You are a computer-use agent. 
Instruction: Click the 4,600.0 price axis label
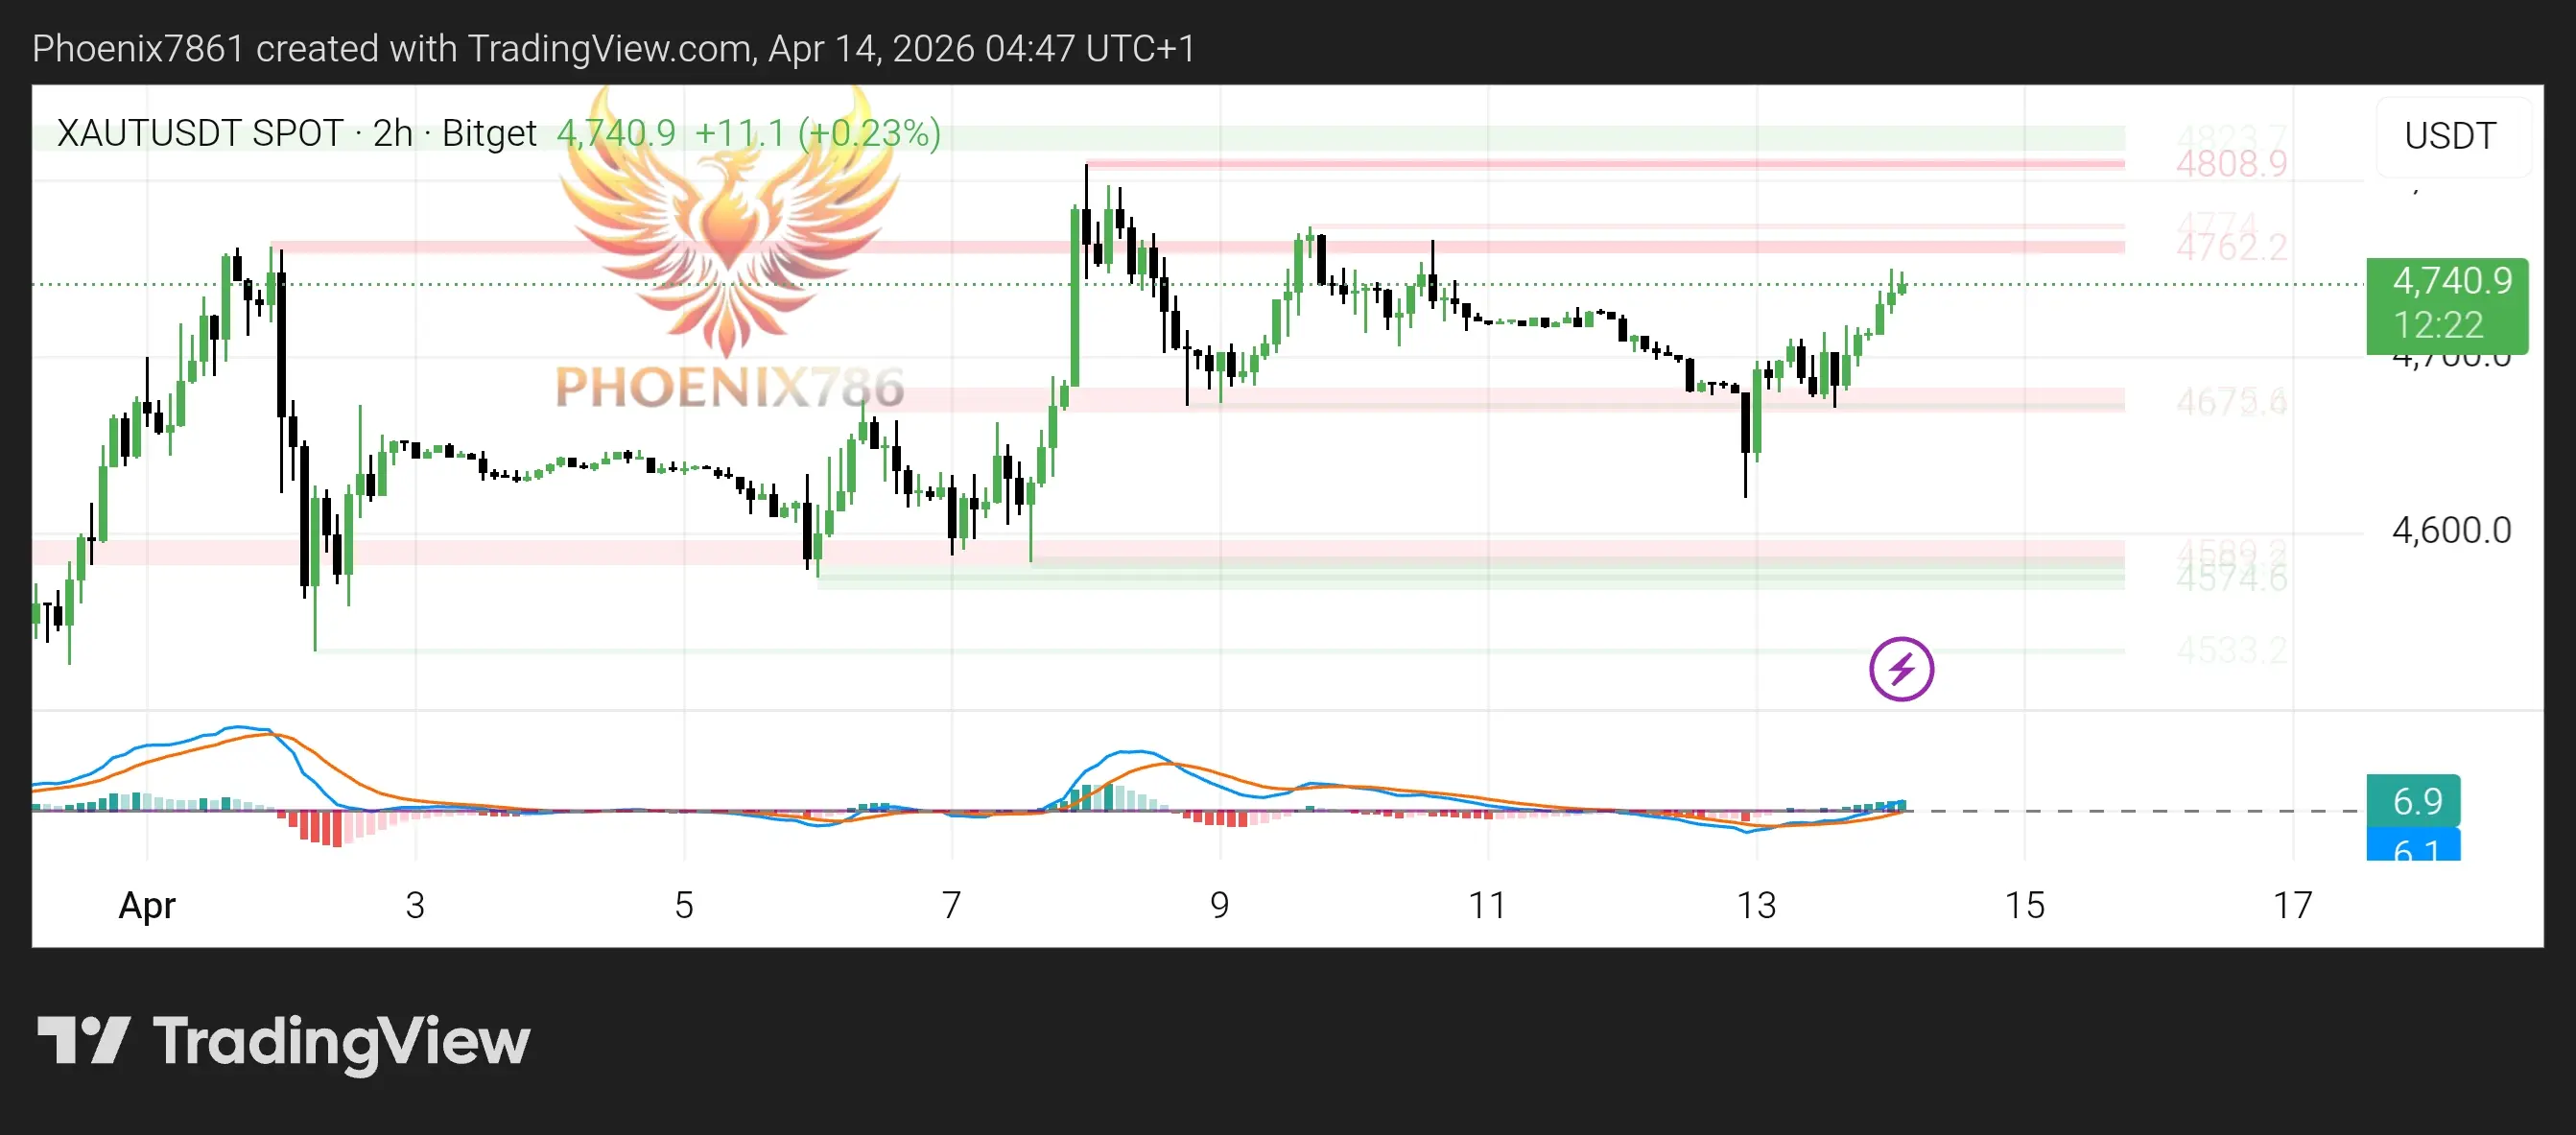(2450, 530)
